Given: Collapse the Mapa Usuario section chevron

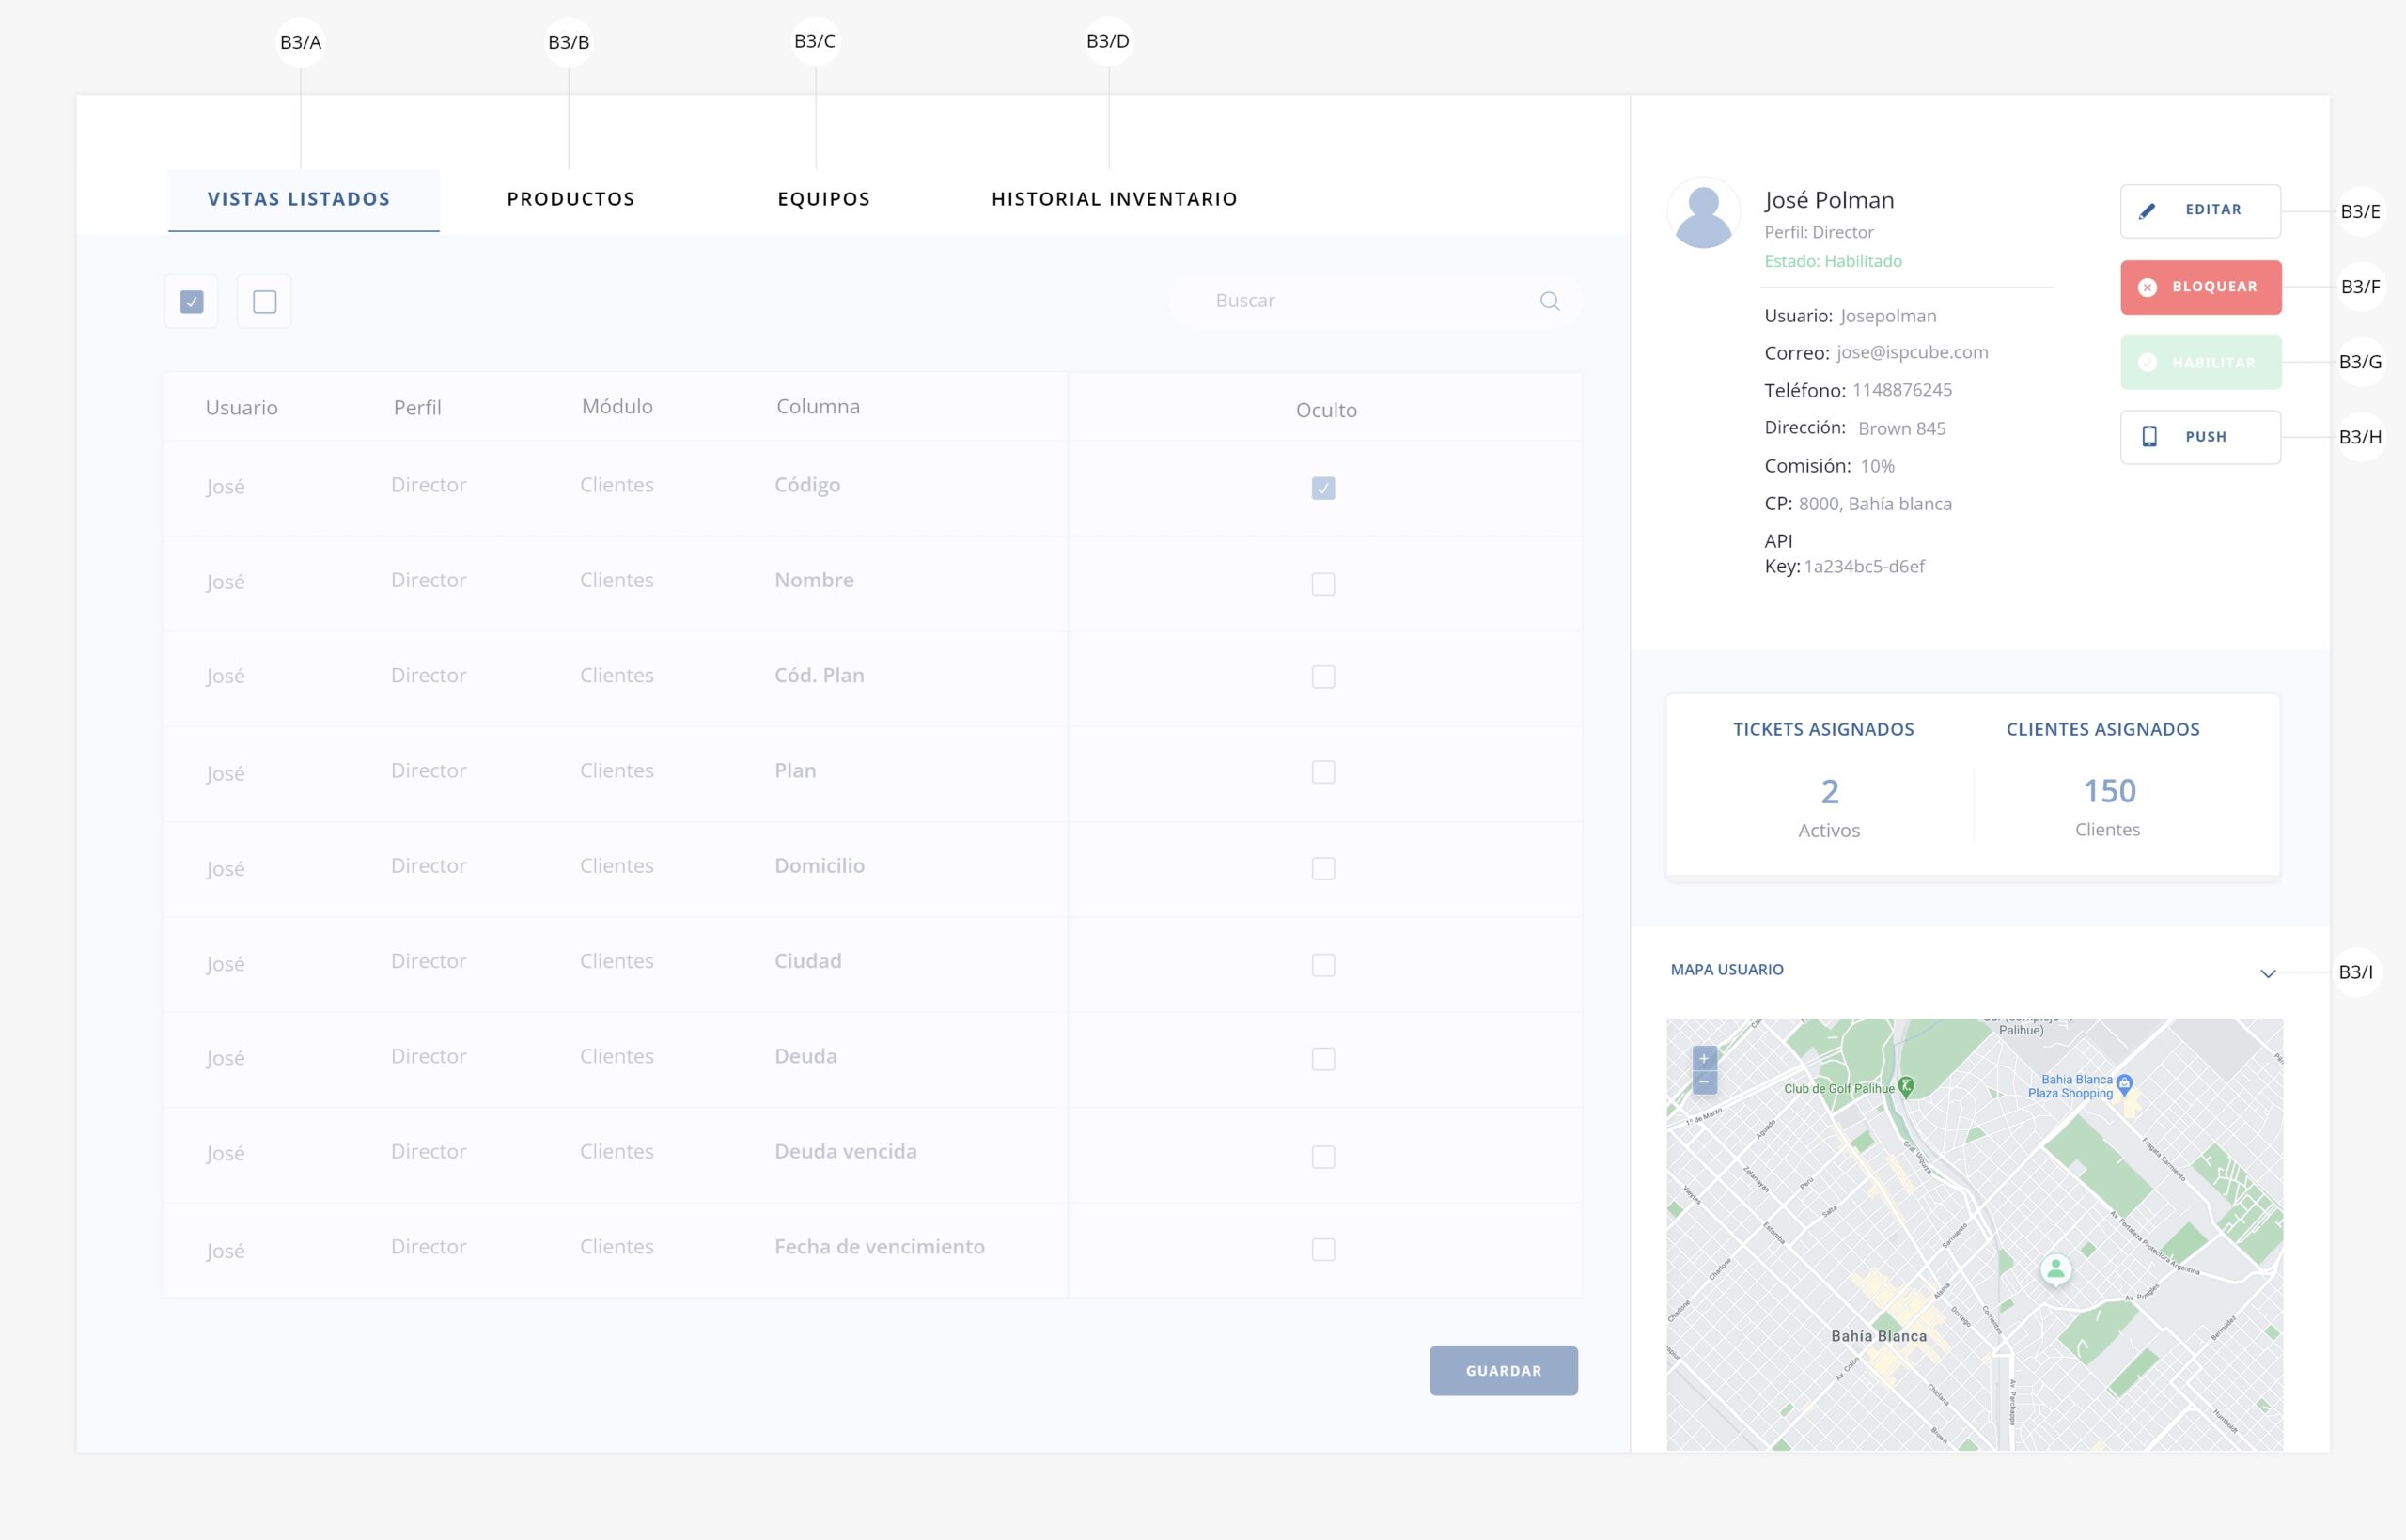Looking at the screenshot, I should pyautogui.click(x=2267, y=973).
